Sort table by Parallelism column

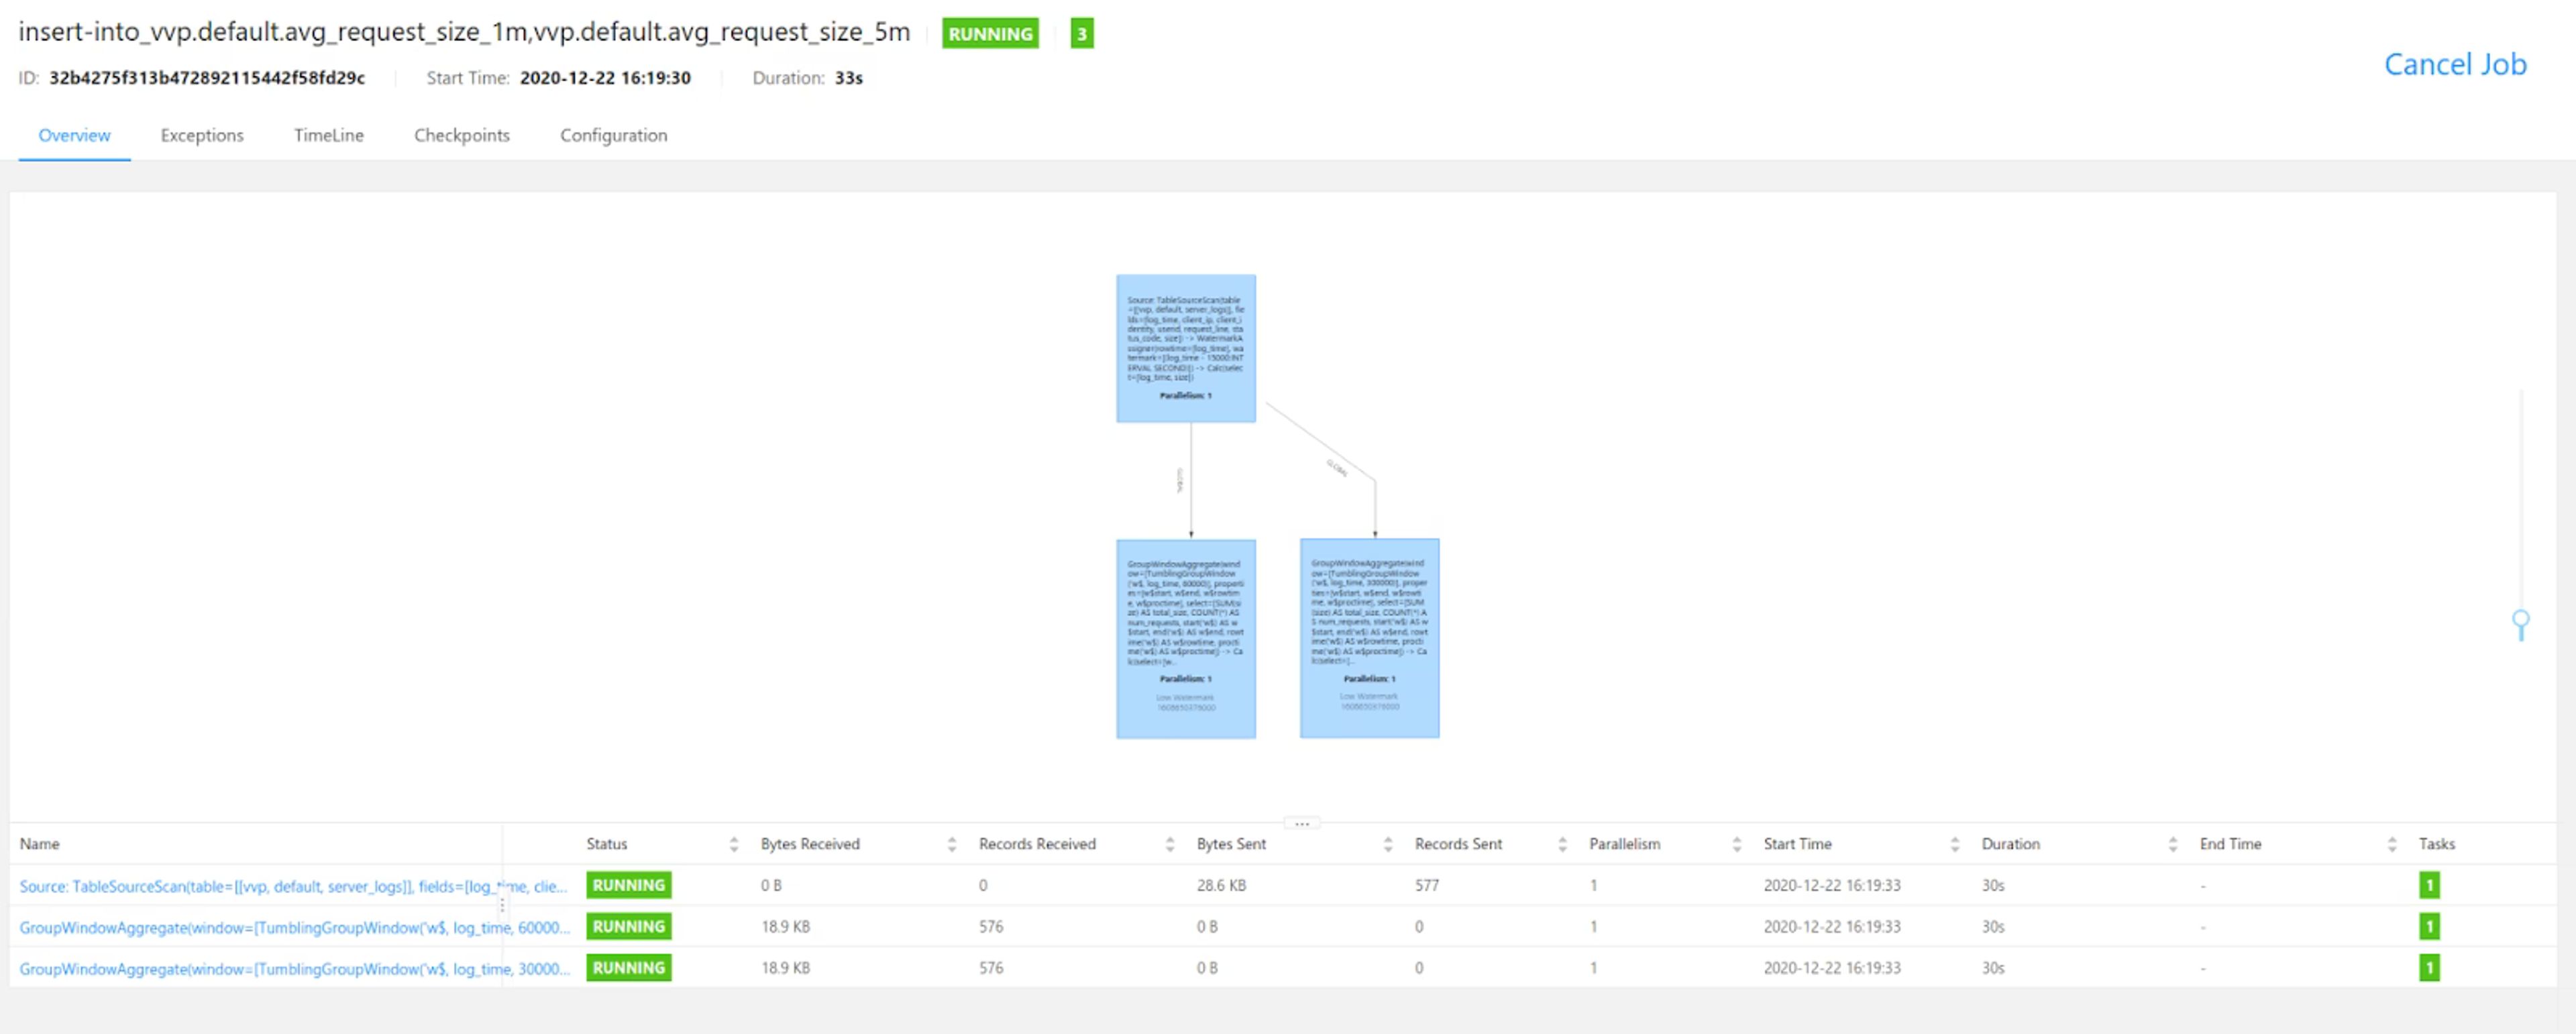1737,844
